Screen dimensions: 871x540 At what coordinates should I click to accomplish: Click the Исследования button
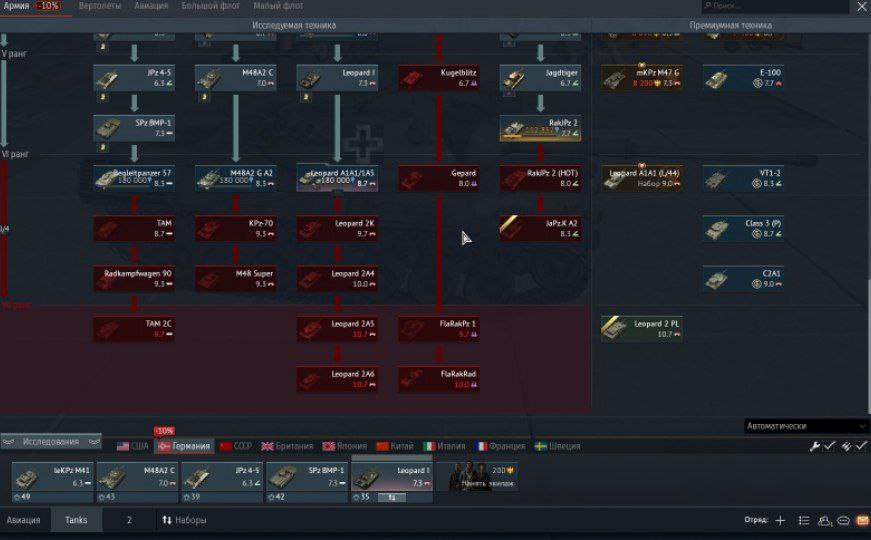pos(51,442)
